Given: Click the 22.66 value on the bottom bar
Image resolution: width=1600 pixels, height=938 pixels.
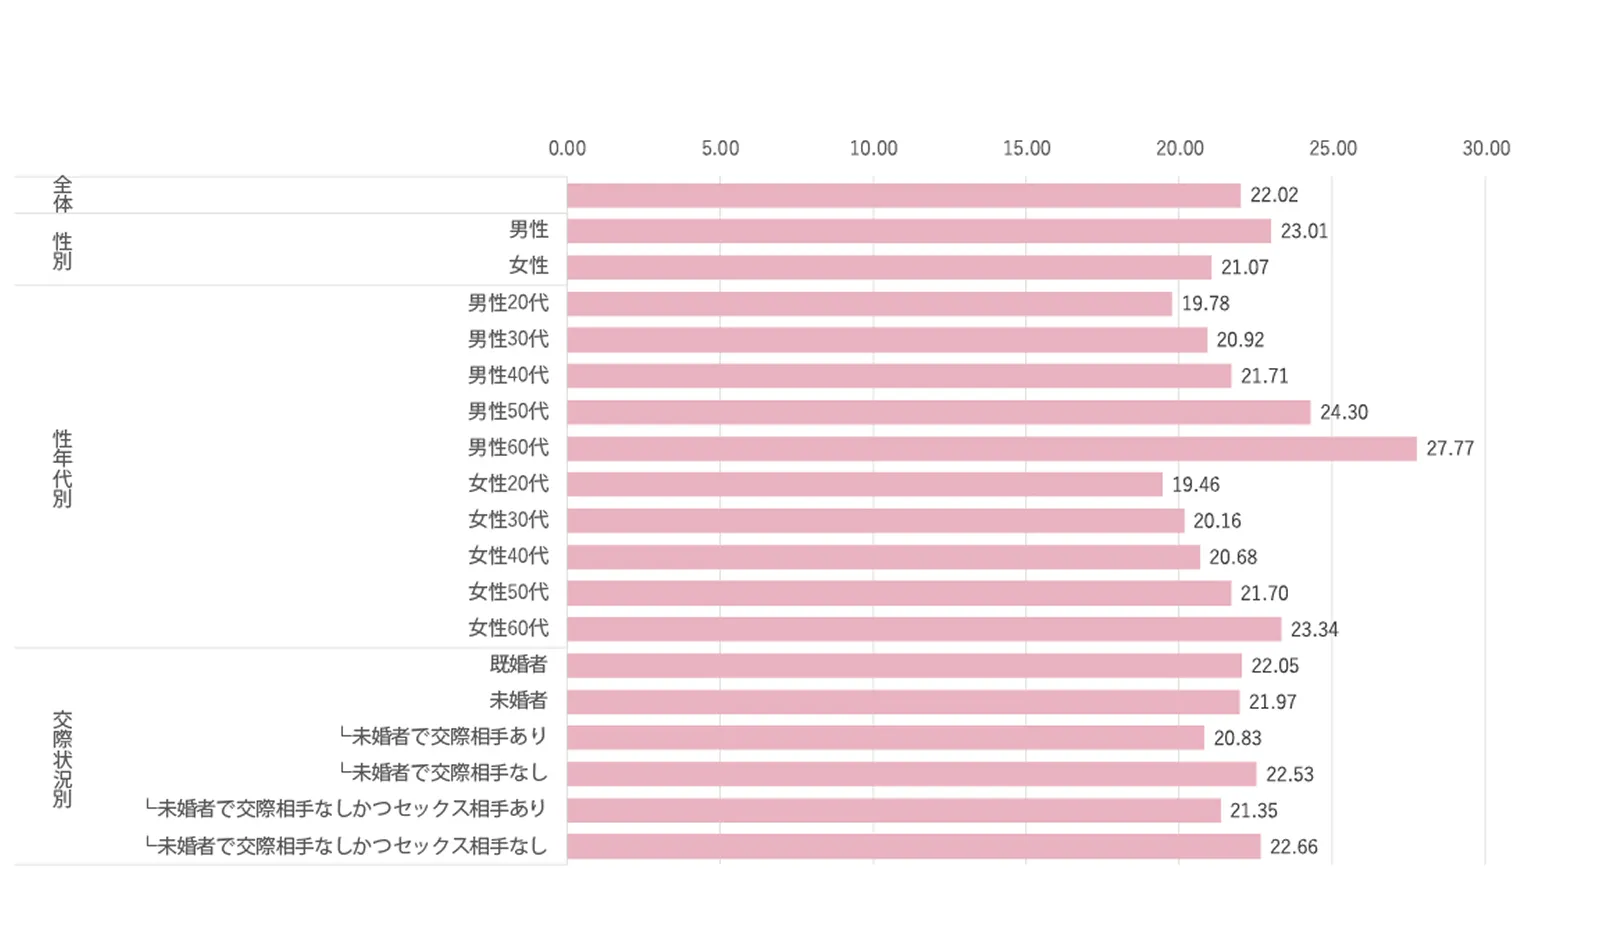Looking at the screenshot, I should tap(1293, 847).
